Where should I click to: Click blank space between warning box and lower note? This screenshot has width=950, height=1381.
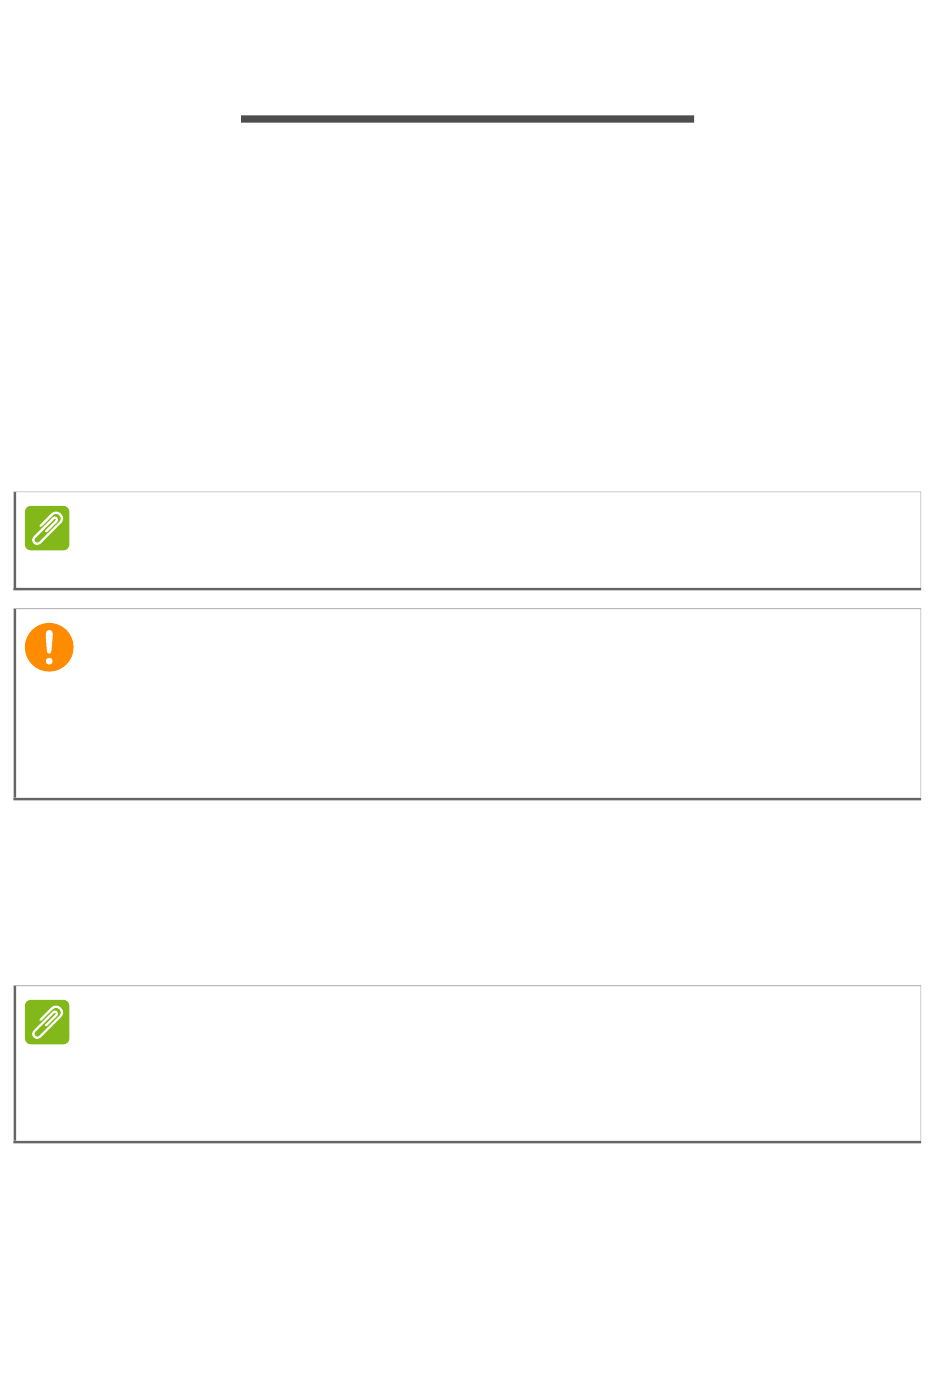tap(467, 890)
